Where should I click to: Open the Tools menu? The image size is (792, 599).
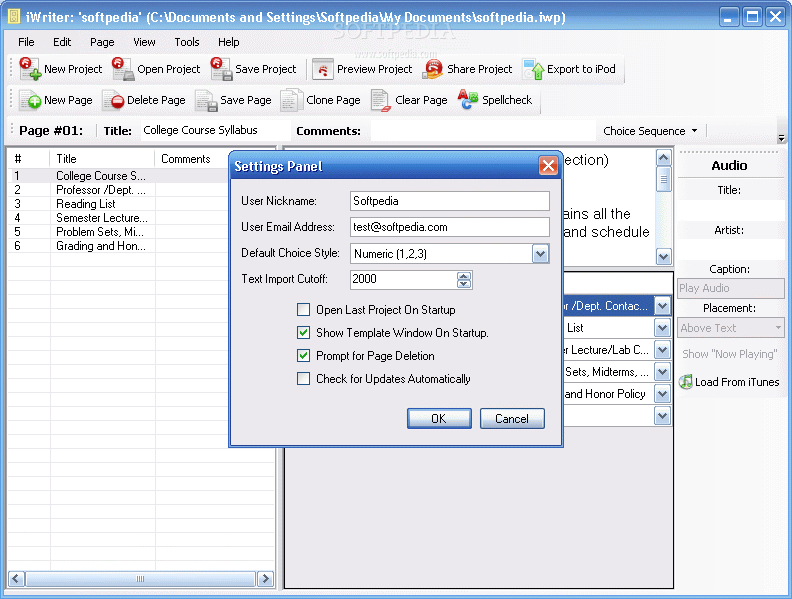click(187, 42)
